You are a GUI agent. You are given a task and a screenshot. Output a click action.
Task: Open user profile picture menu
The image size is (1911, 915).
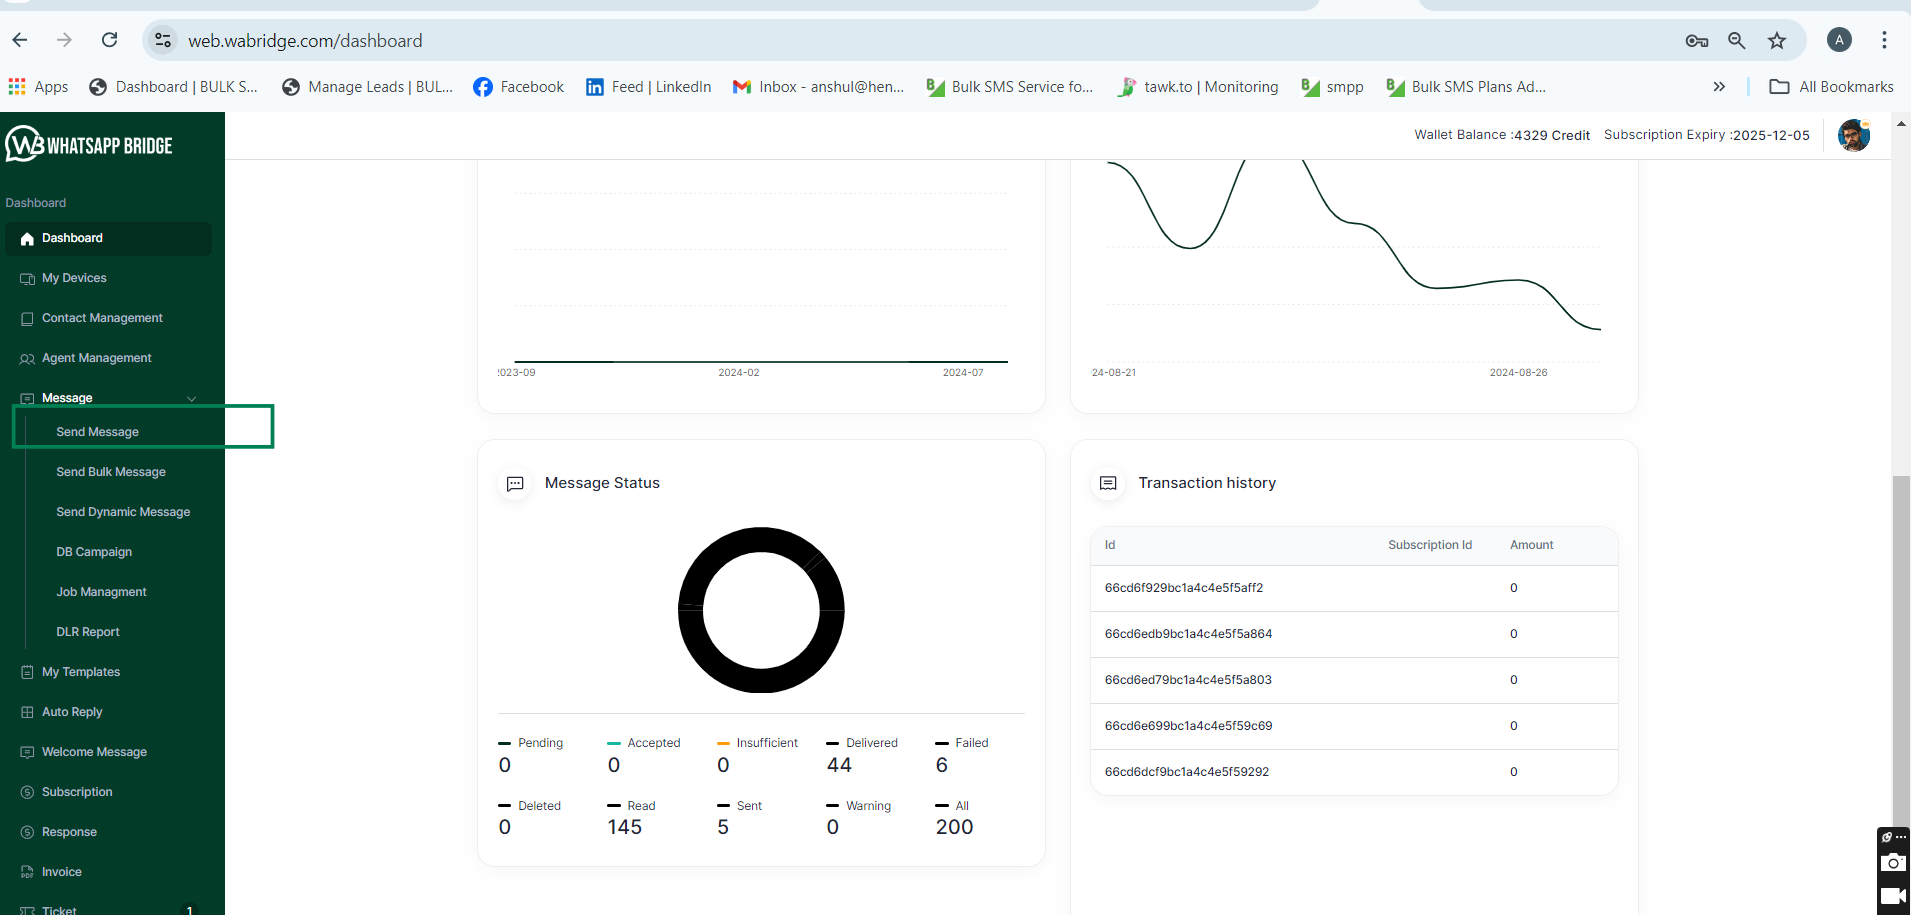pyautogui.click(x=1854, y=135)
